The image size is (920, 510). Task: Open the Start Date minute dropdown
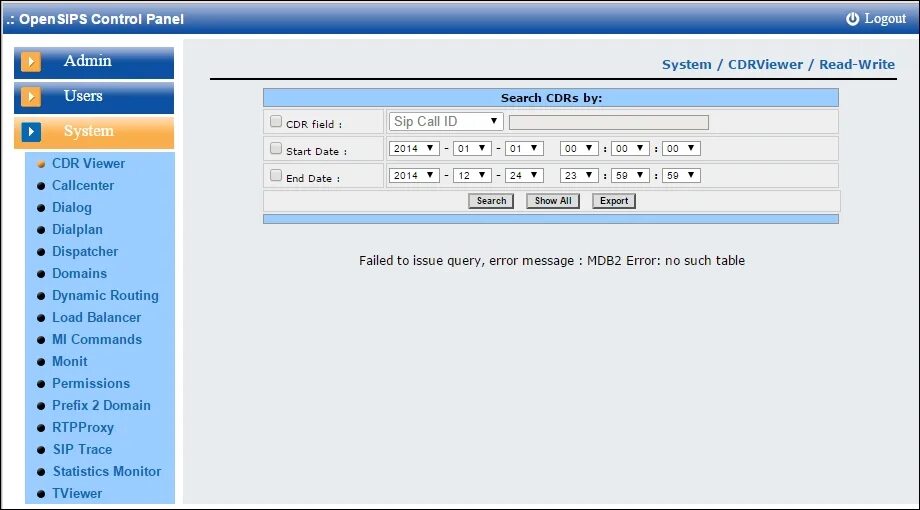pyautogui.click(x=630, y=148)
